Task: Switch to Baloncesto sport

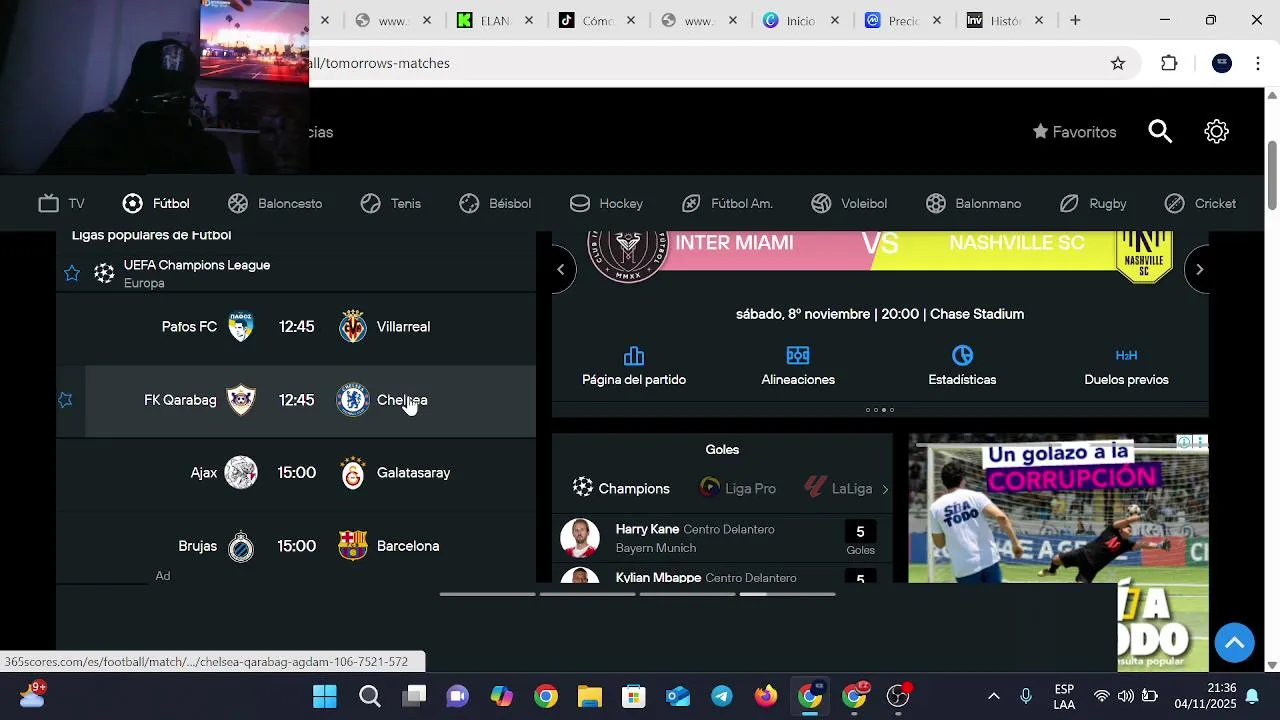Action: (x=275, y=204)
